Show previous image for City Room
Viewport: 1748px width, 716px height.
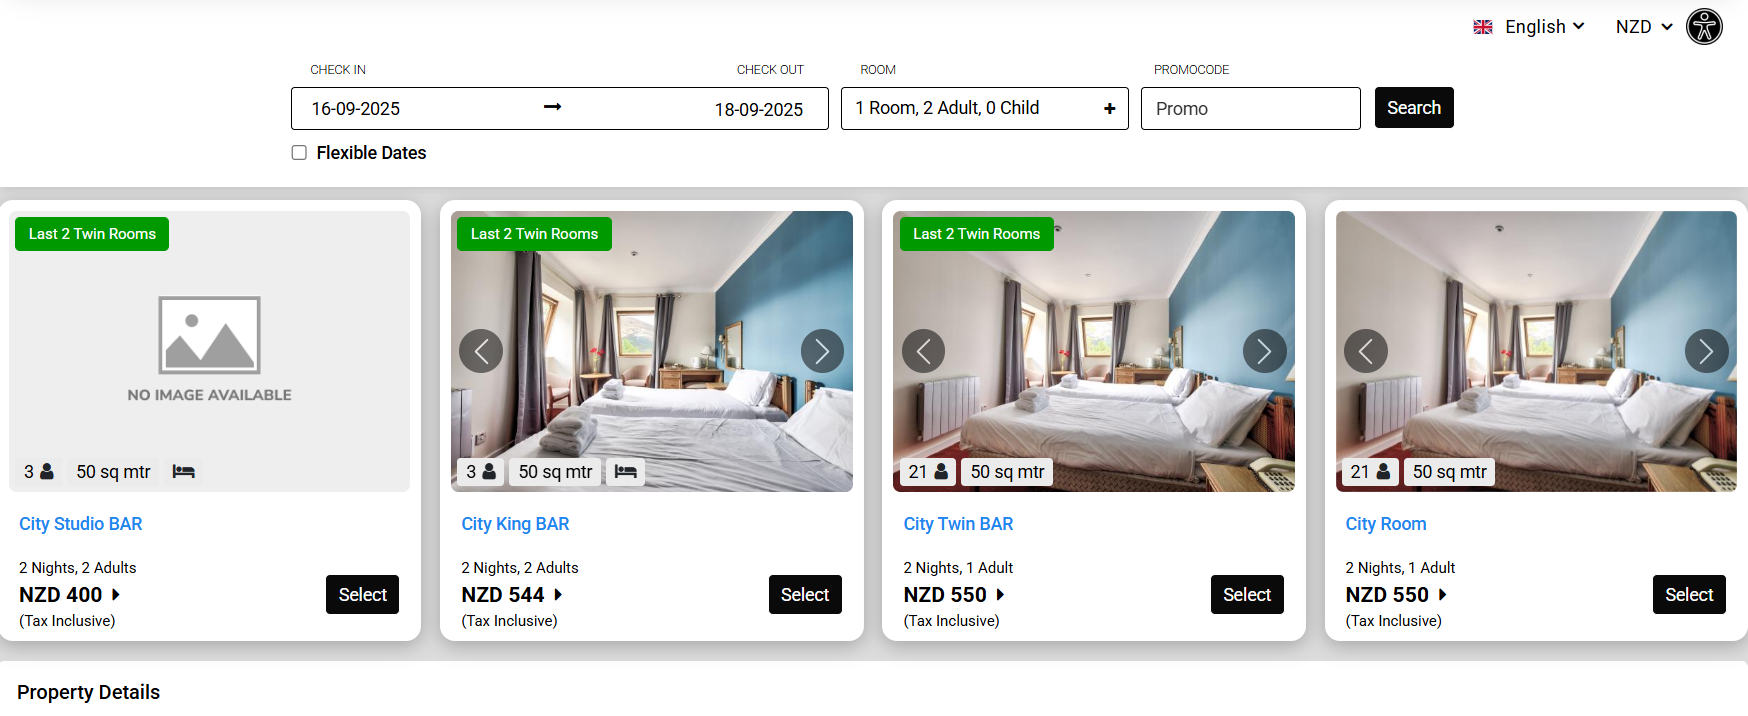(1365, 351)
